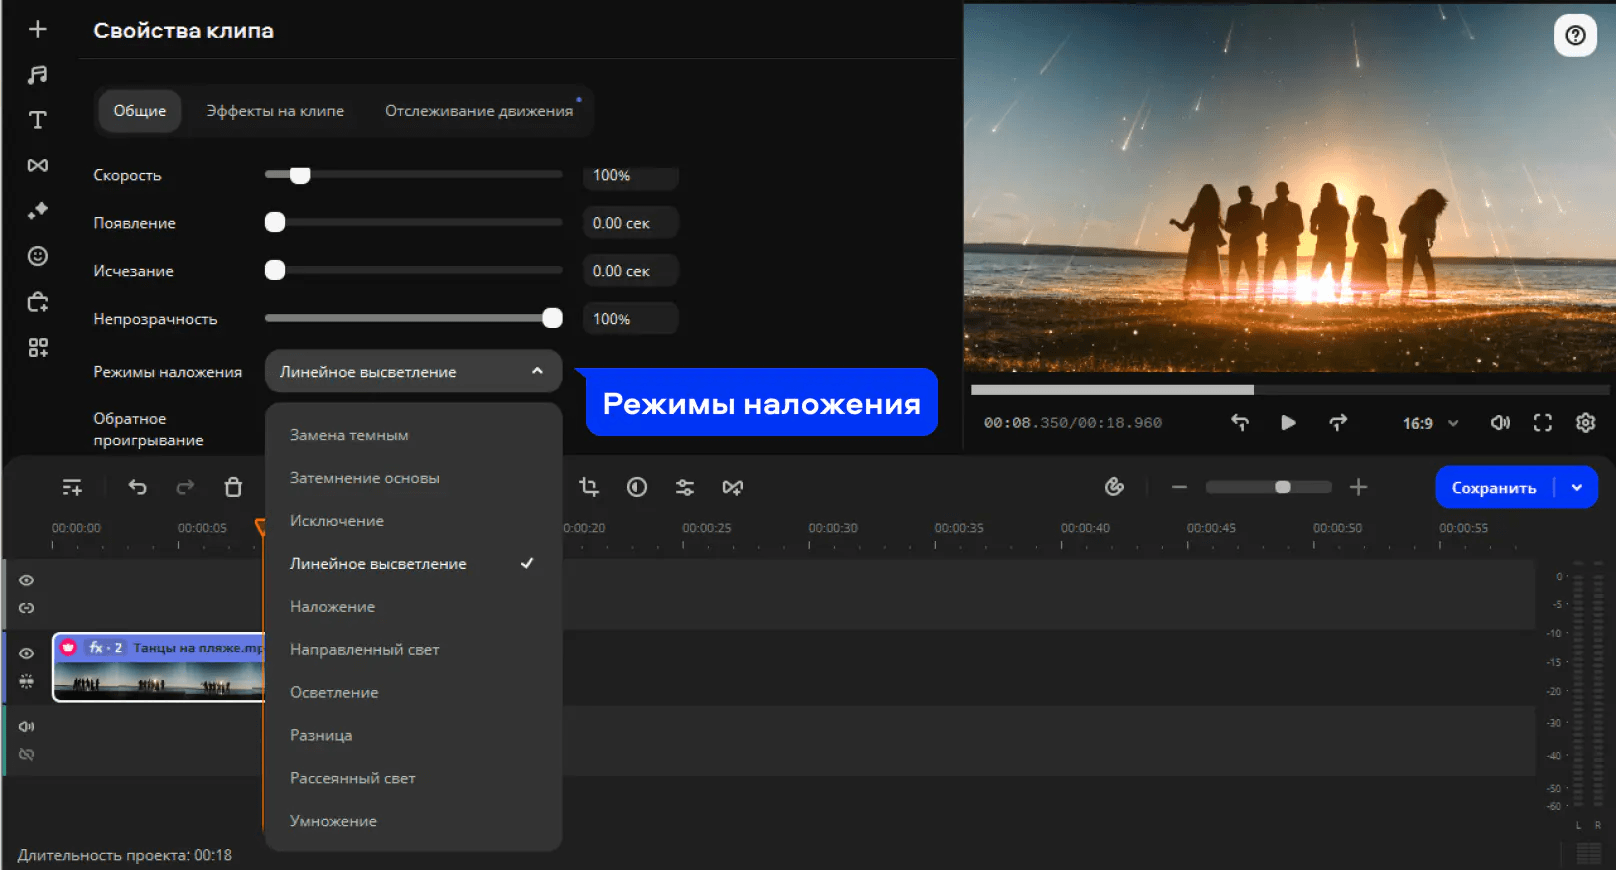Image resolution: width=1616 pixels, height=870 pixels.
Task: Play the preview video
Action: click(x=1288, y=423)
